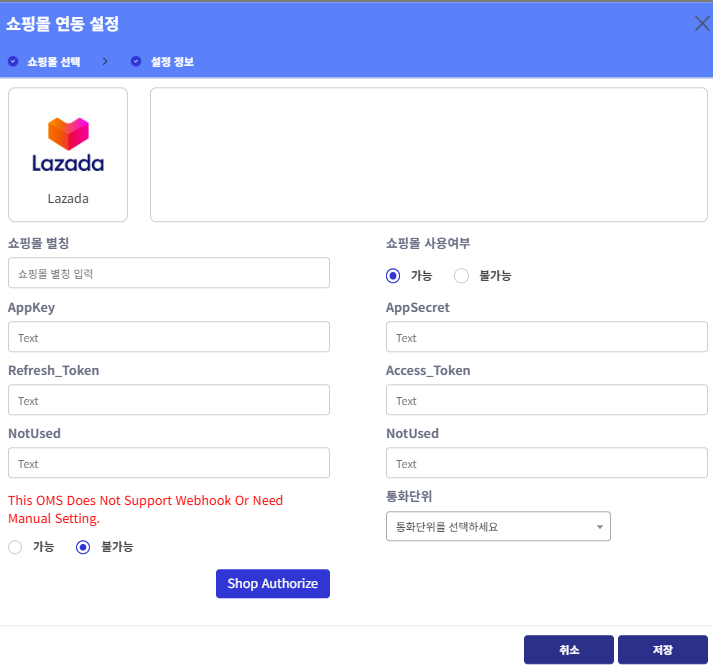Click the AppSecret text field
The height and width of the screenshot is (671, 713).
click(x=546, y=337)
